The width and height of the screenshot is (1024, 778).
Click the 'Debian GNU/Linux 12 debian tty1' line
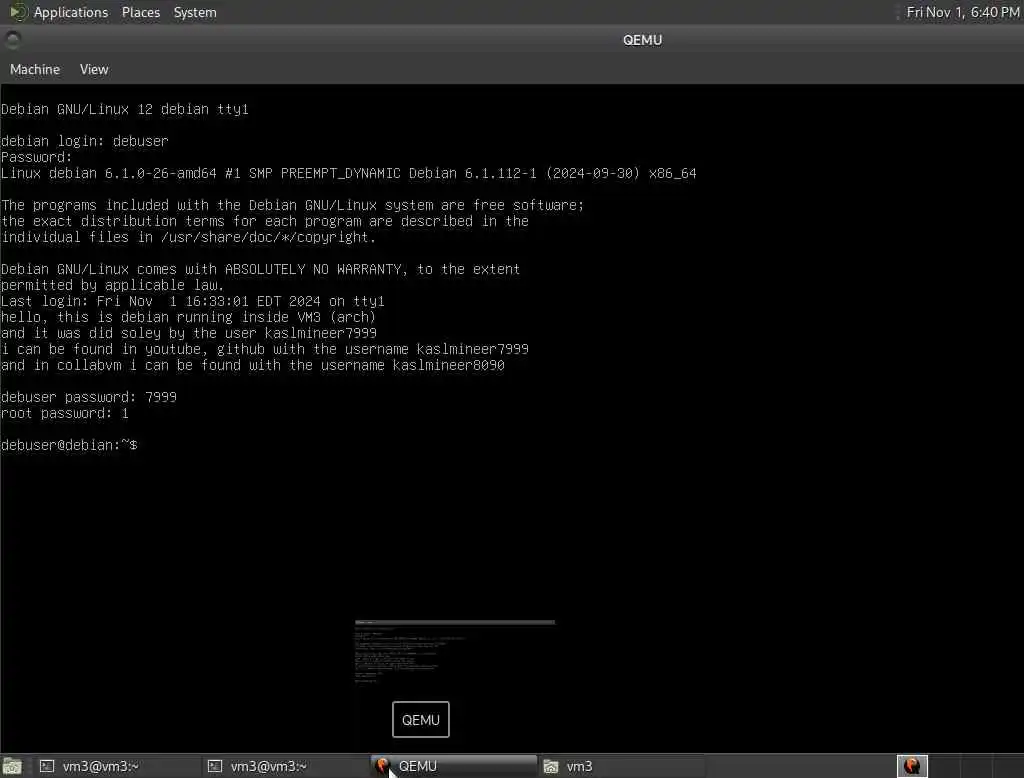pos(125,109)
